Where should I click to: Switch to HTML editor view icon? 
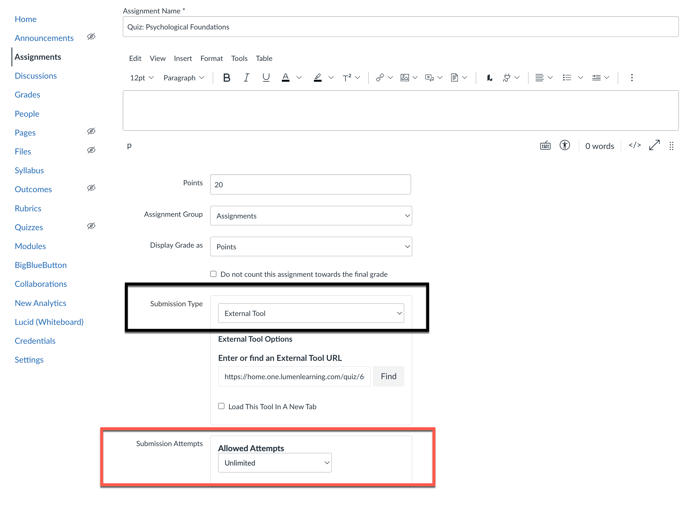pos(634,145)
